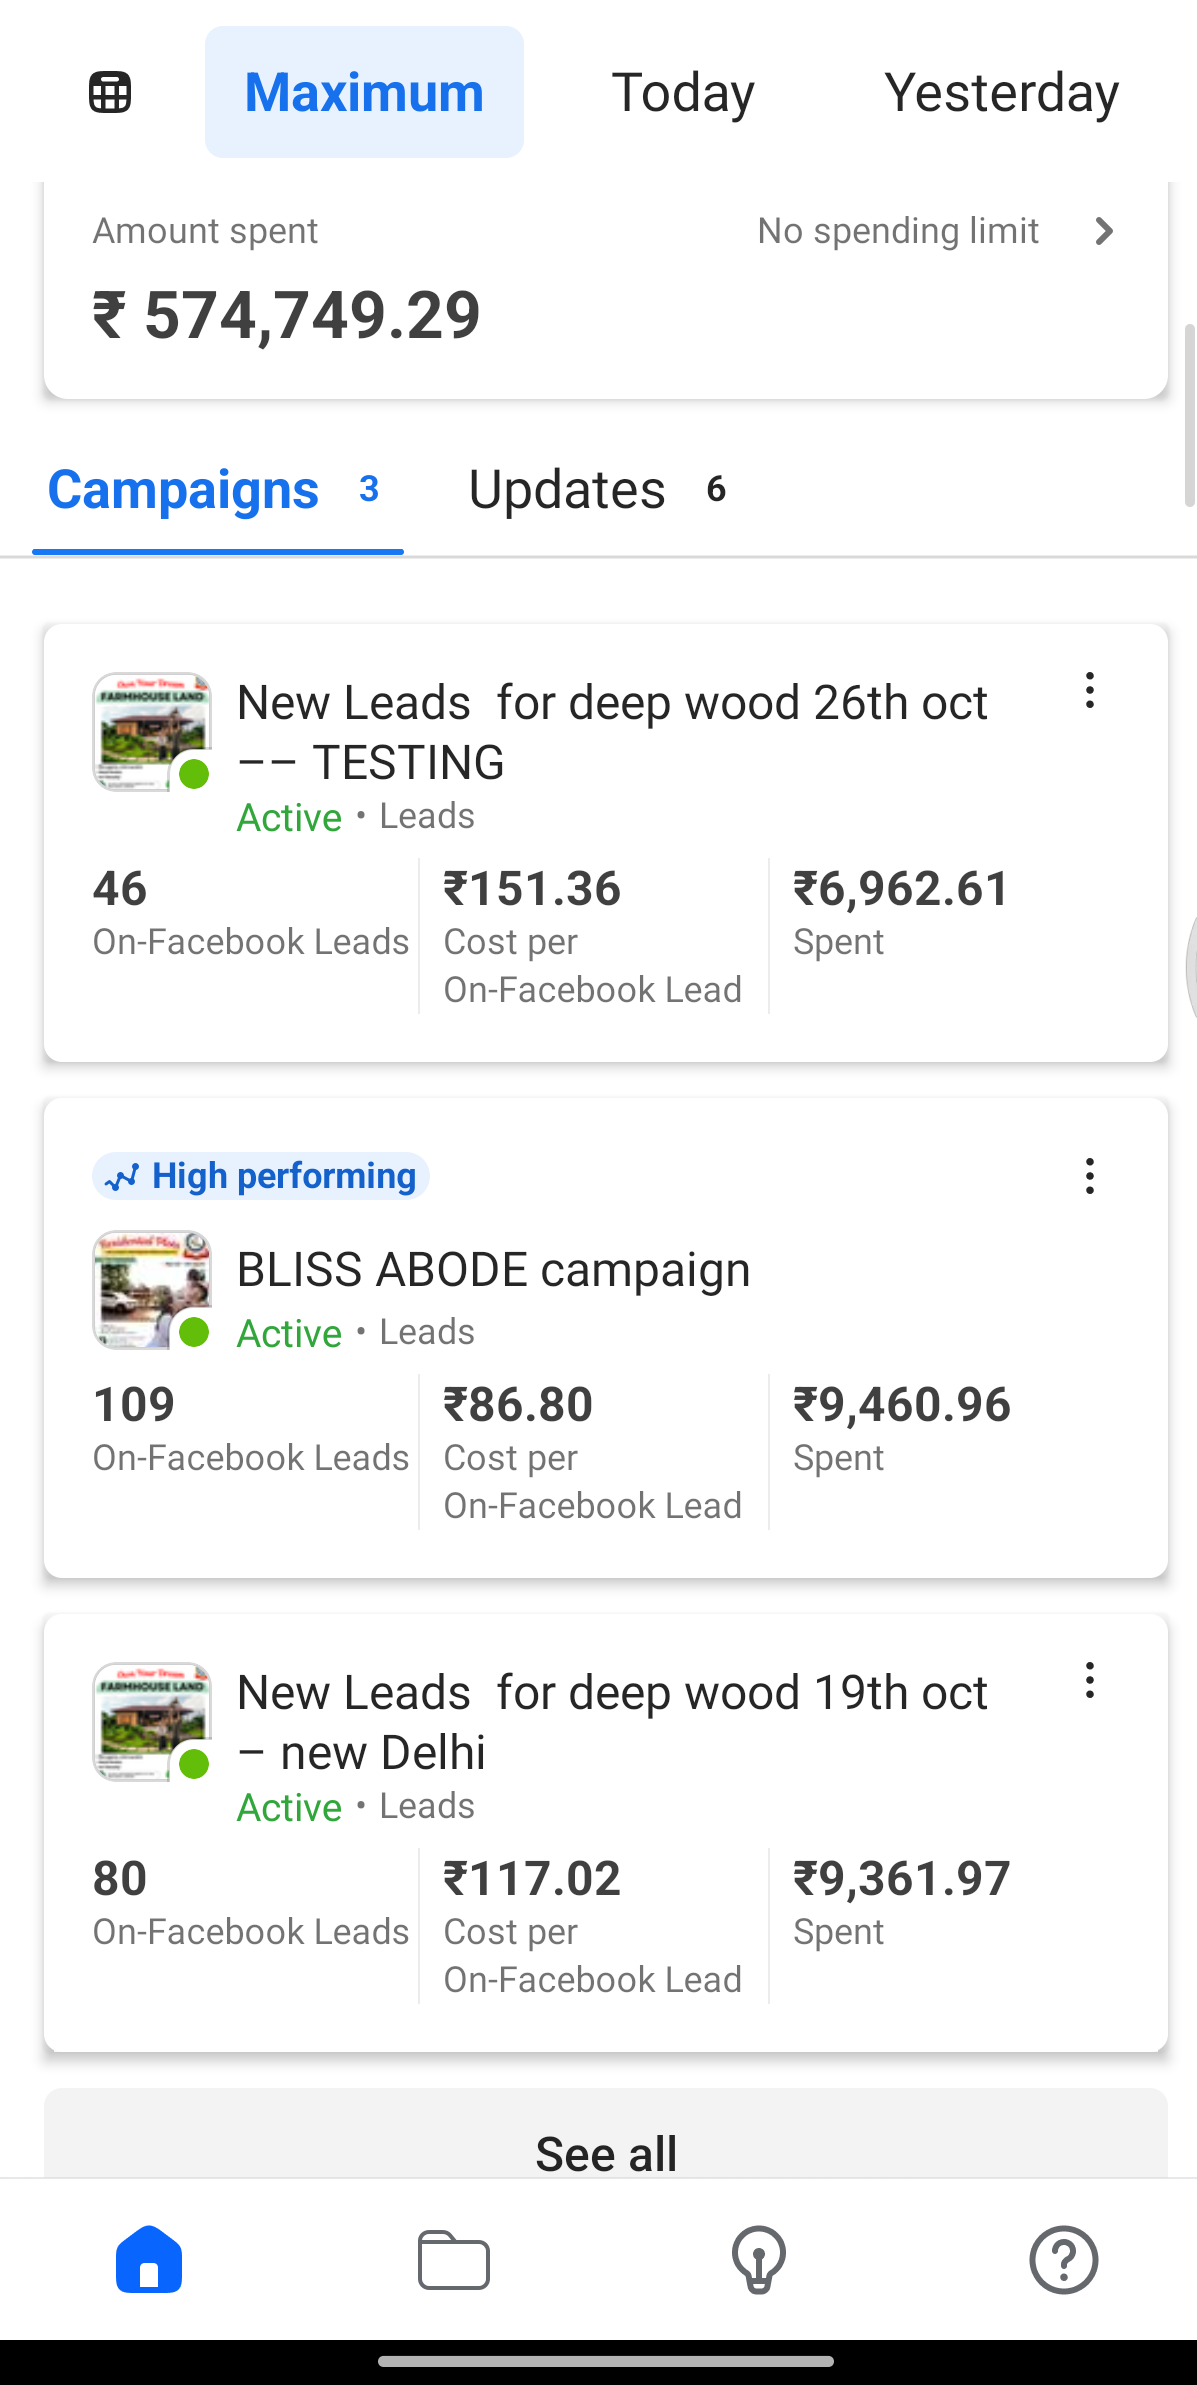Tap the High performing badge

point(262,1176)
